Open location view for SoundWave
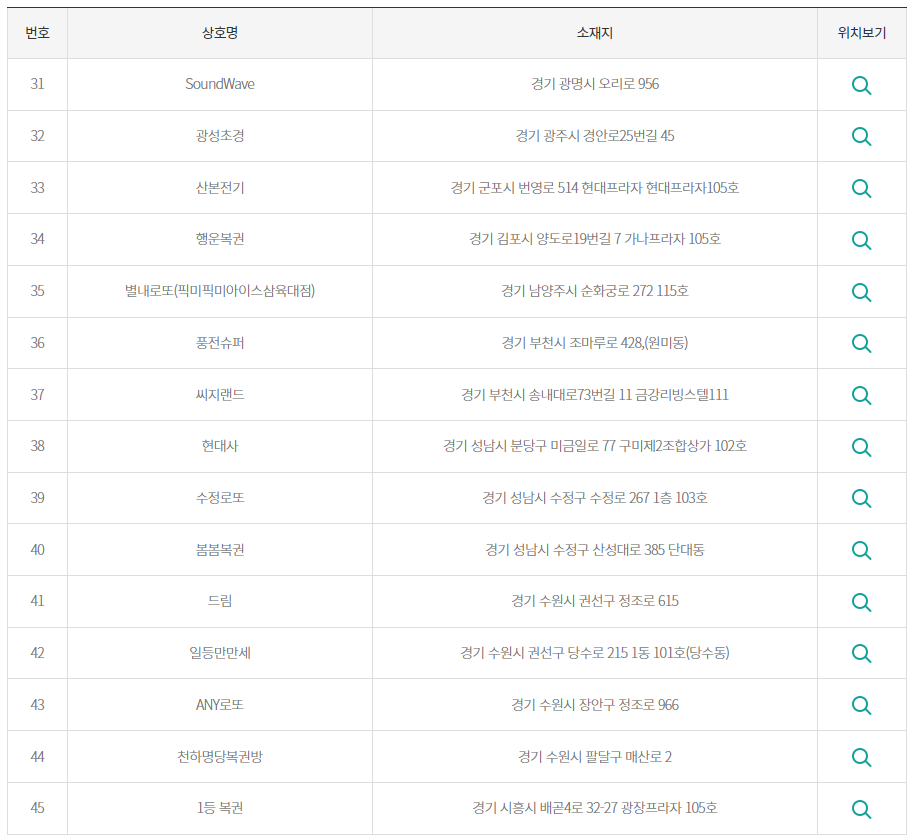Screen dimensions: 913x840 click(861, 86)
